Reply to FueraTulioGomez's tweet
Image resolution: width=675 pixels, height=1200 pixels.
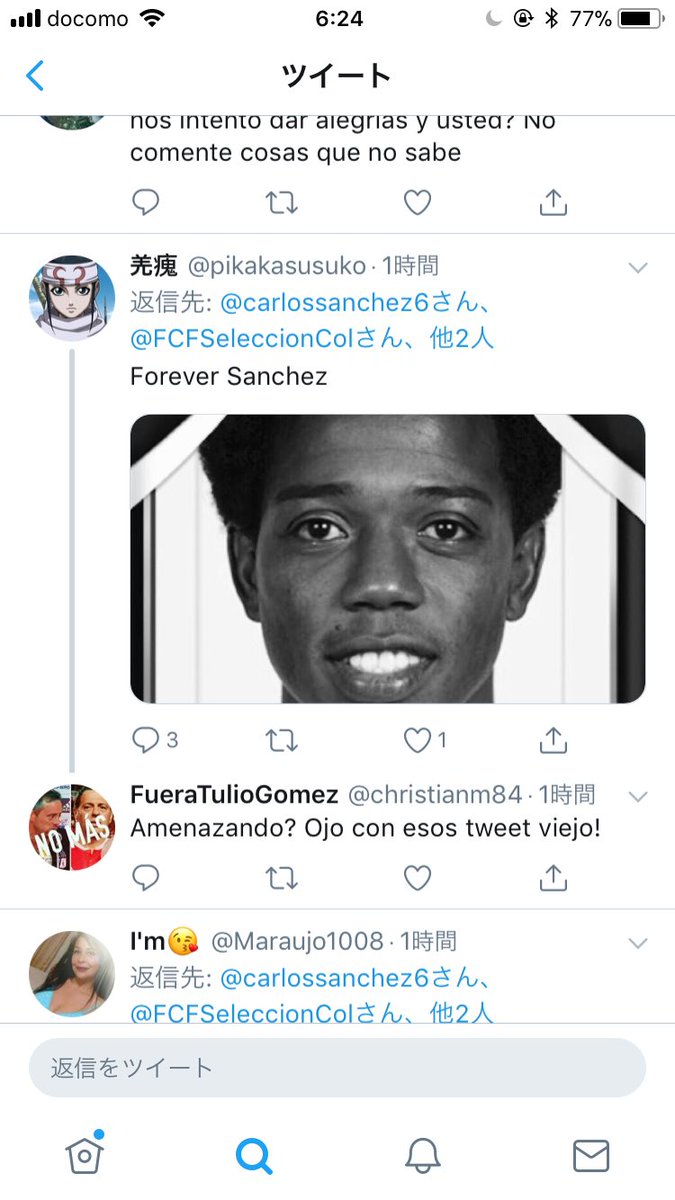coord(146,878)
